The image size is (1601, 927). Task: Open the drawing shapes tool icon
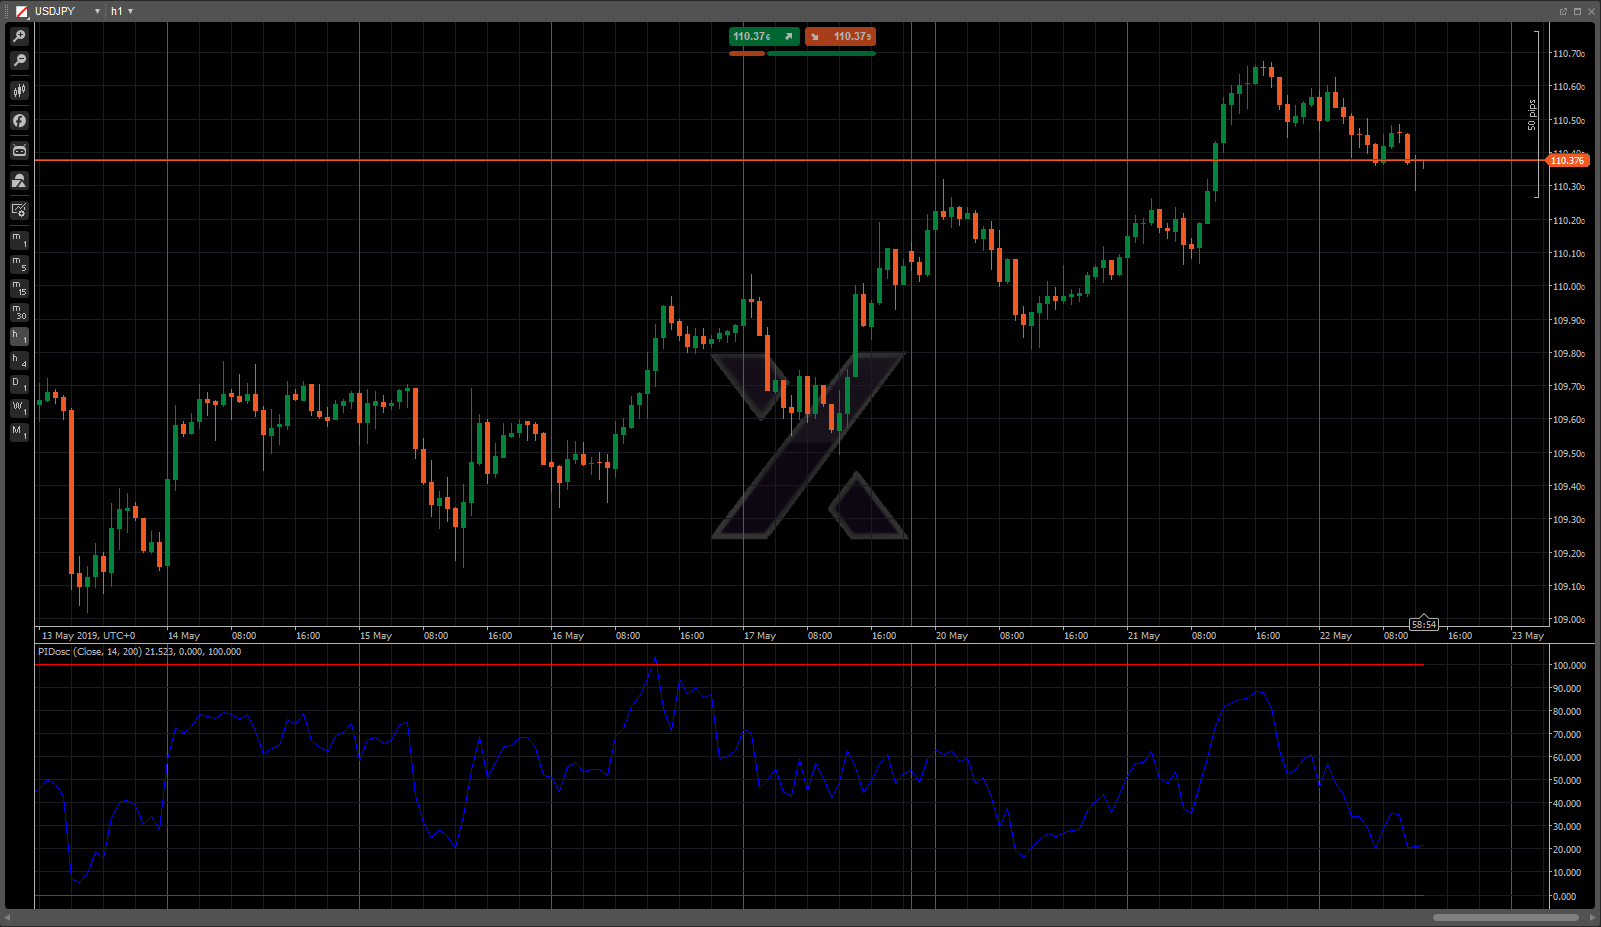coord(19,181)
